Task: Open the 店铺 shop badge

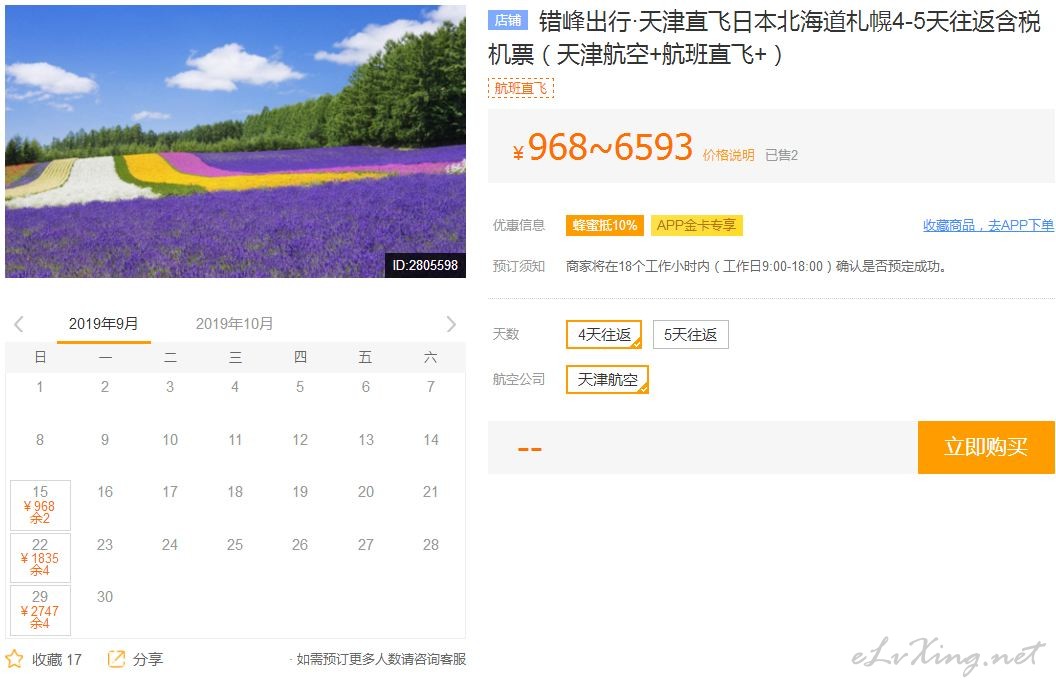Action: click(508, 20)
